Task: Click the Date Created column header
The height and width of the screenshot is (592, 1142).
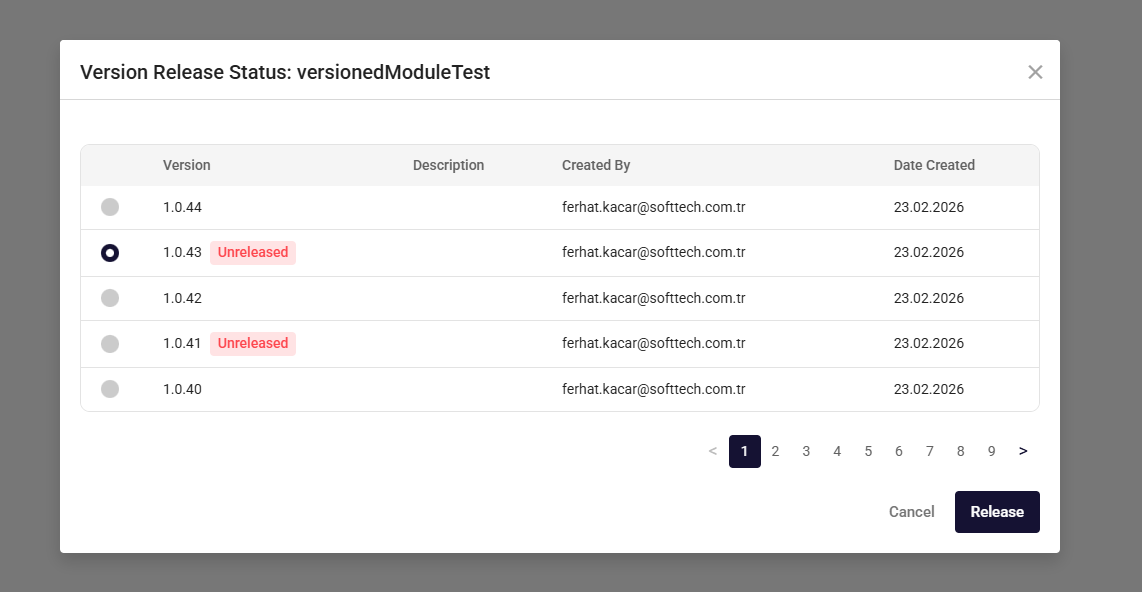Action: pos(934,165)
